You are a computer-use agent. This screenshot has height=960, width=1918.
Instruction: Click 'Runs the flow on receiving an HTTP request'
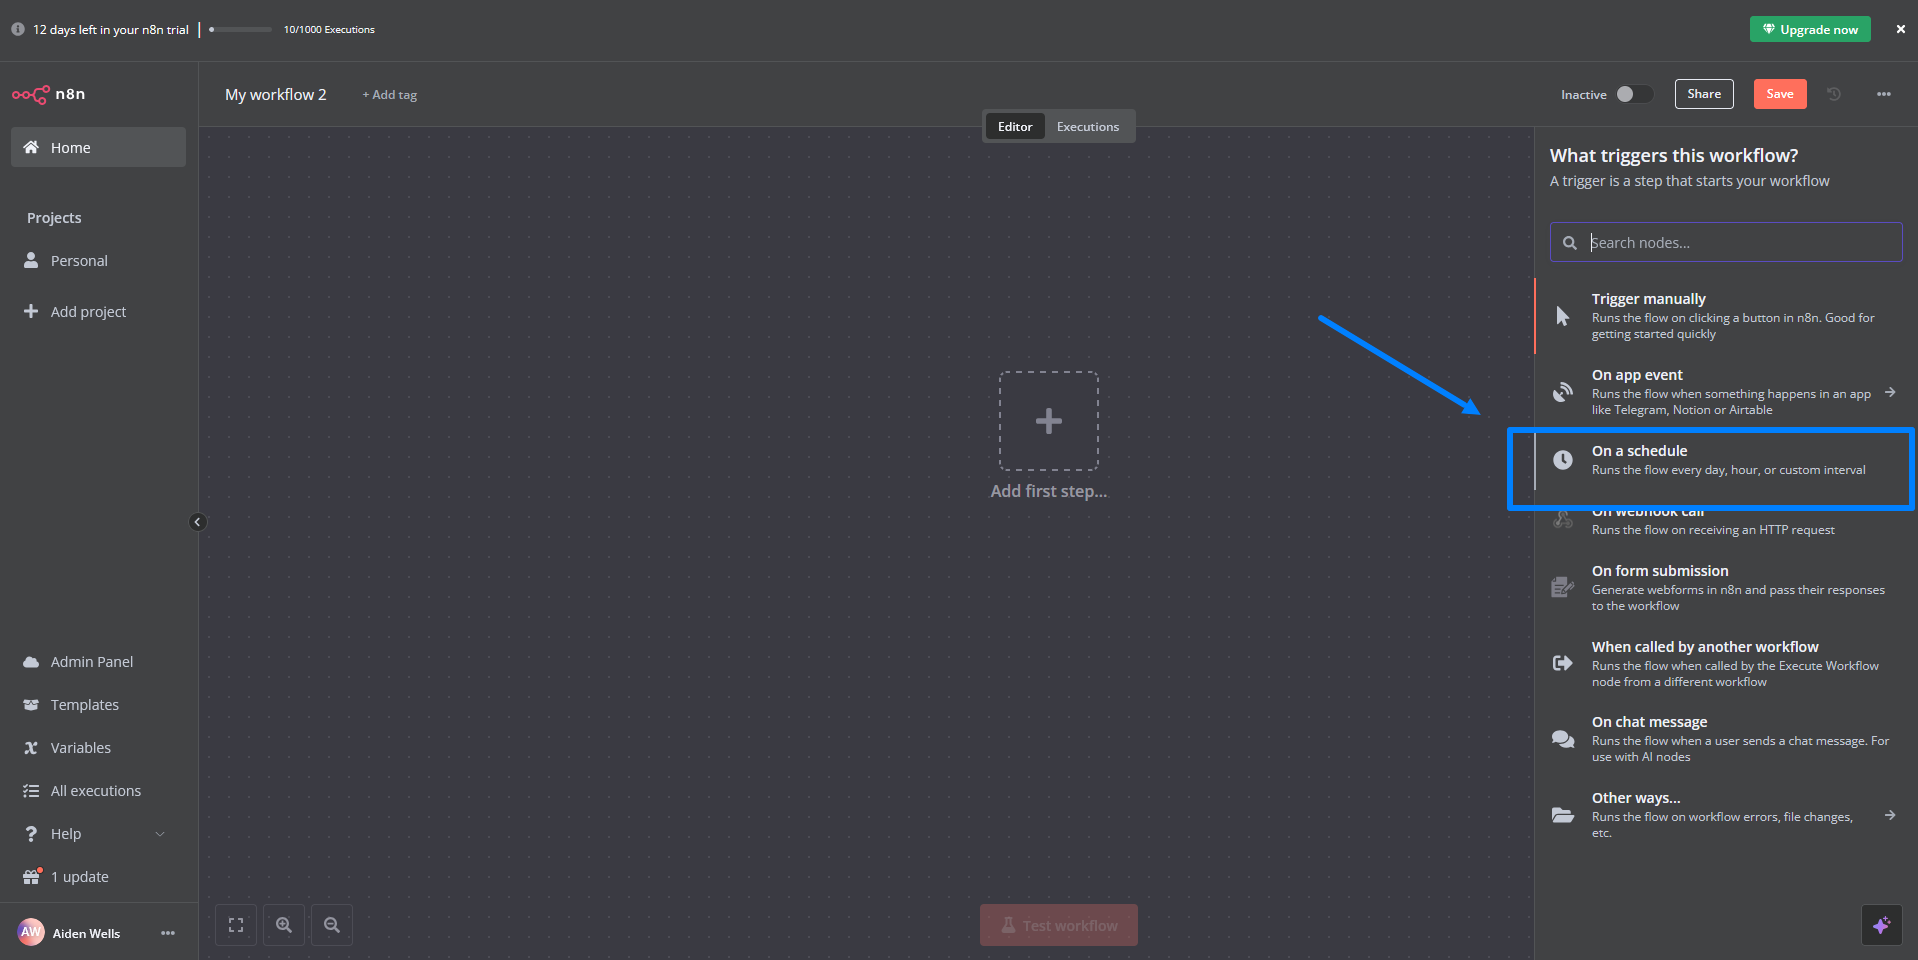[1713, 530]
